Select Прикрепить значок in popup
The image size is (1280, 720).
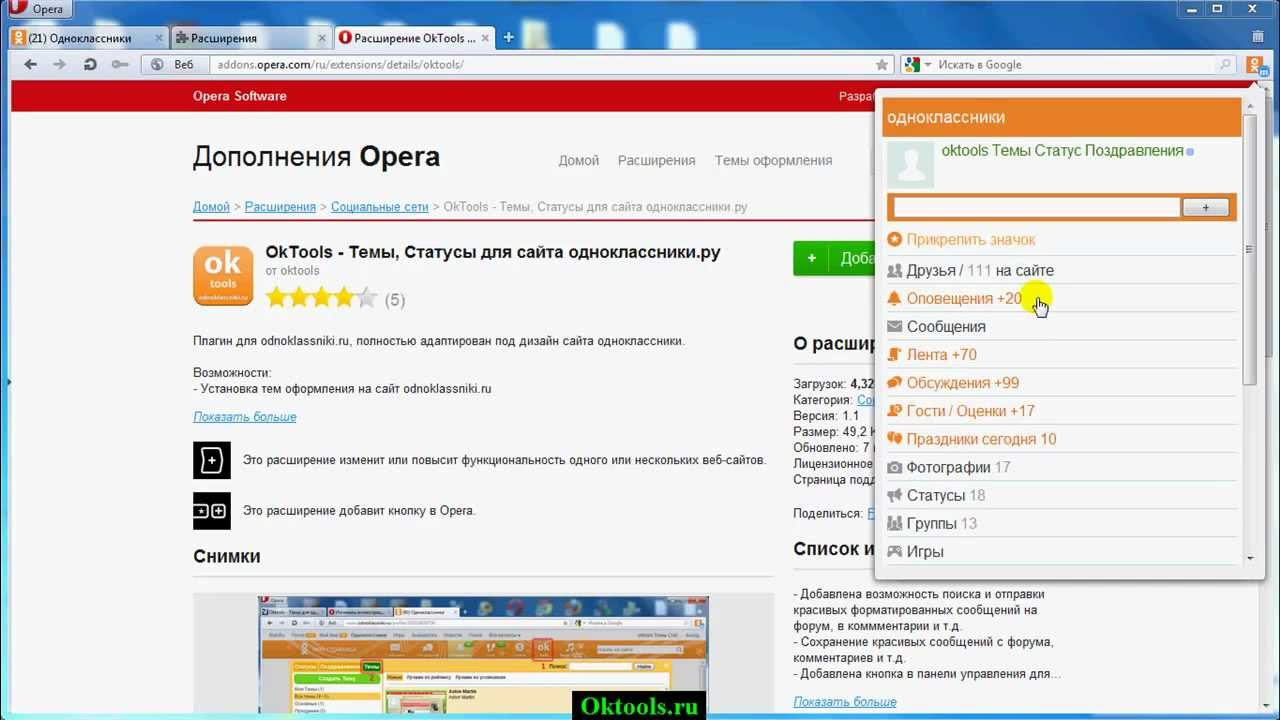click(970, 240)
